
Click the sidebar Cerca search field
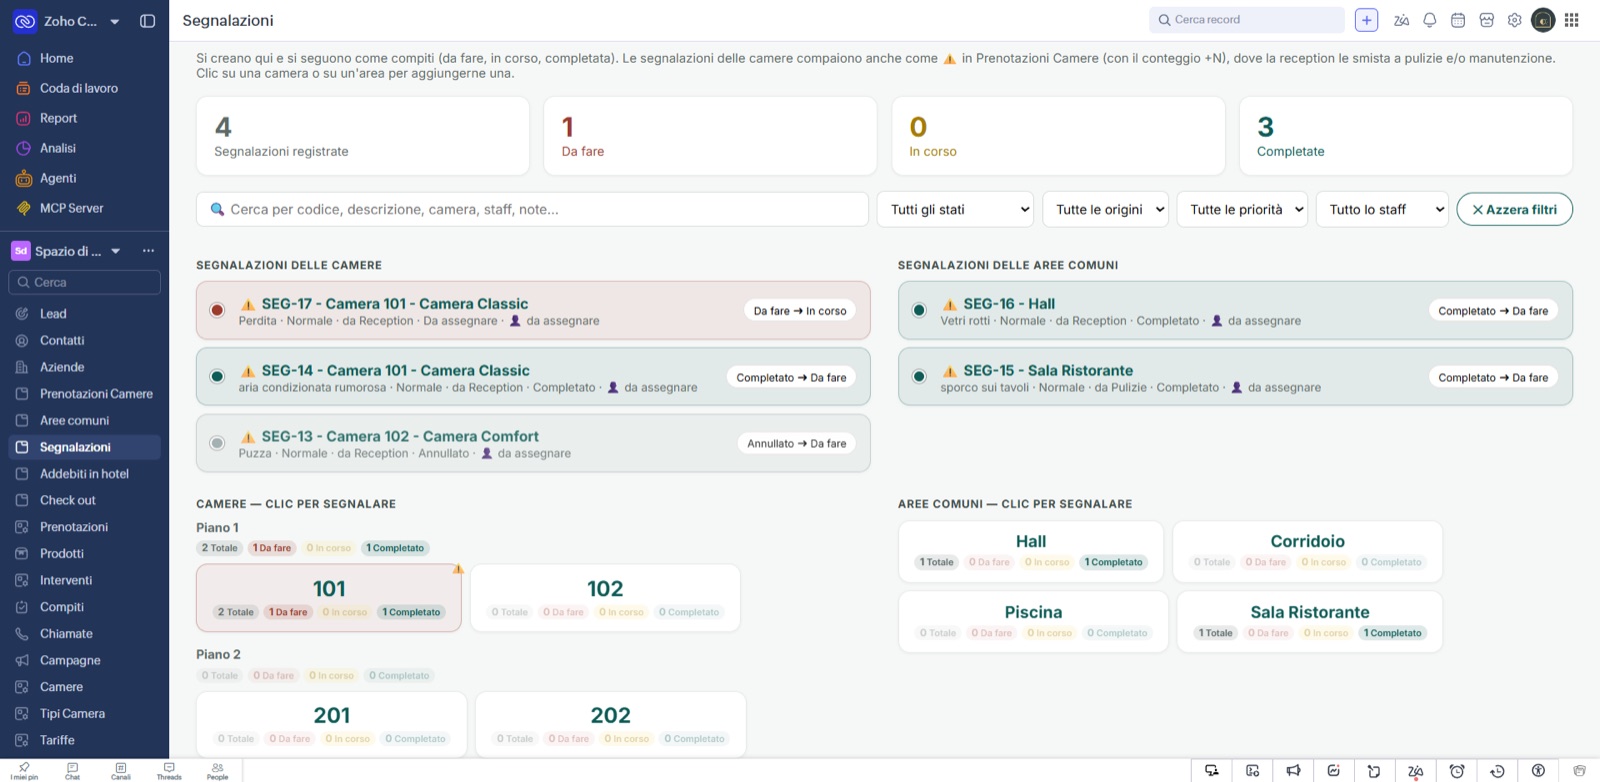tap(84, 282)
